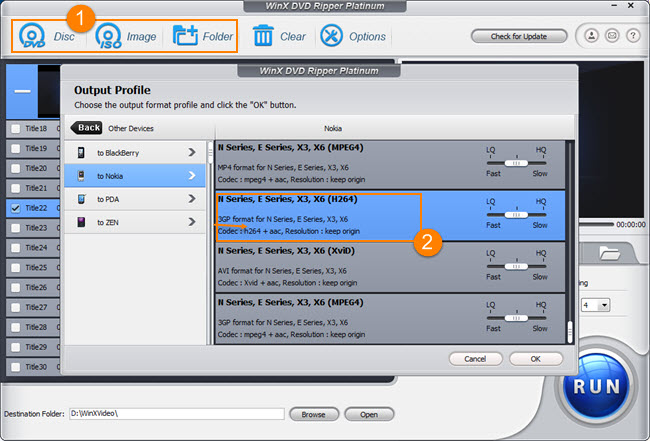Click the BlackBerry device icon
This screenshot has width=650, height=441.
(x=81, y=153)
